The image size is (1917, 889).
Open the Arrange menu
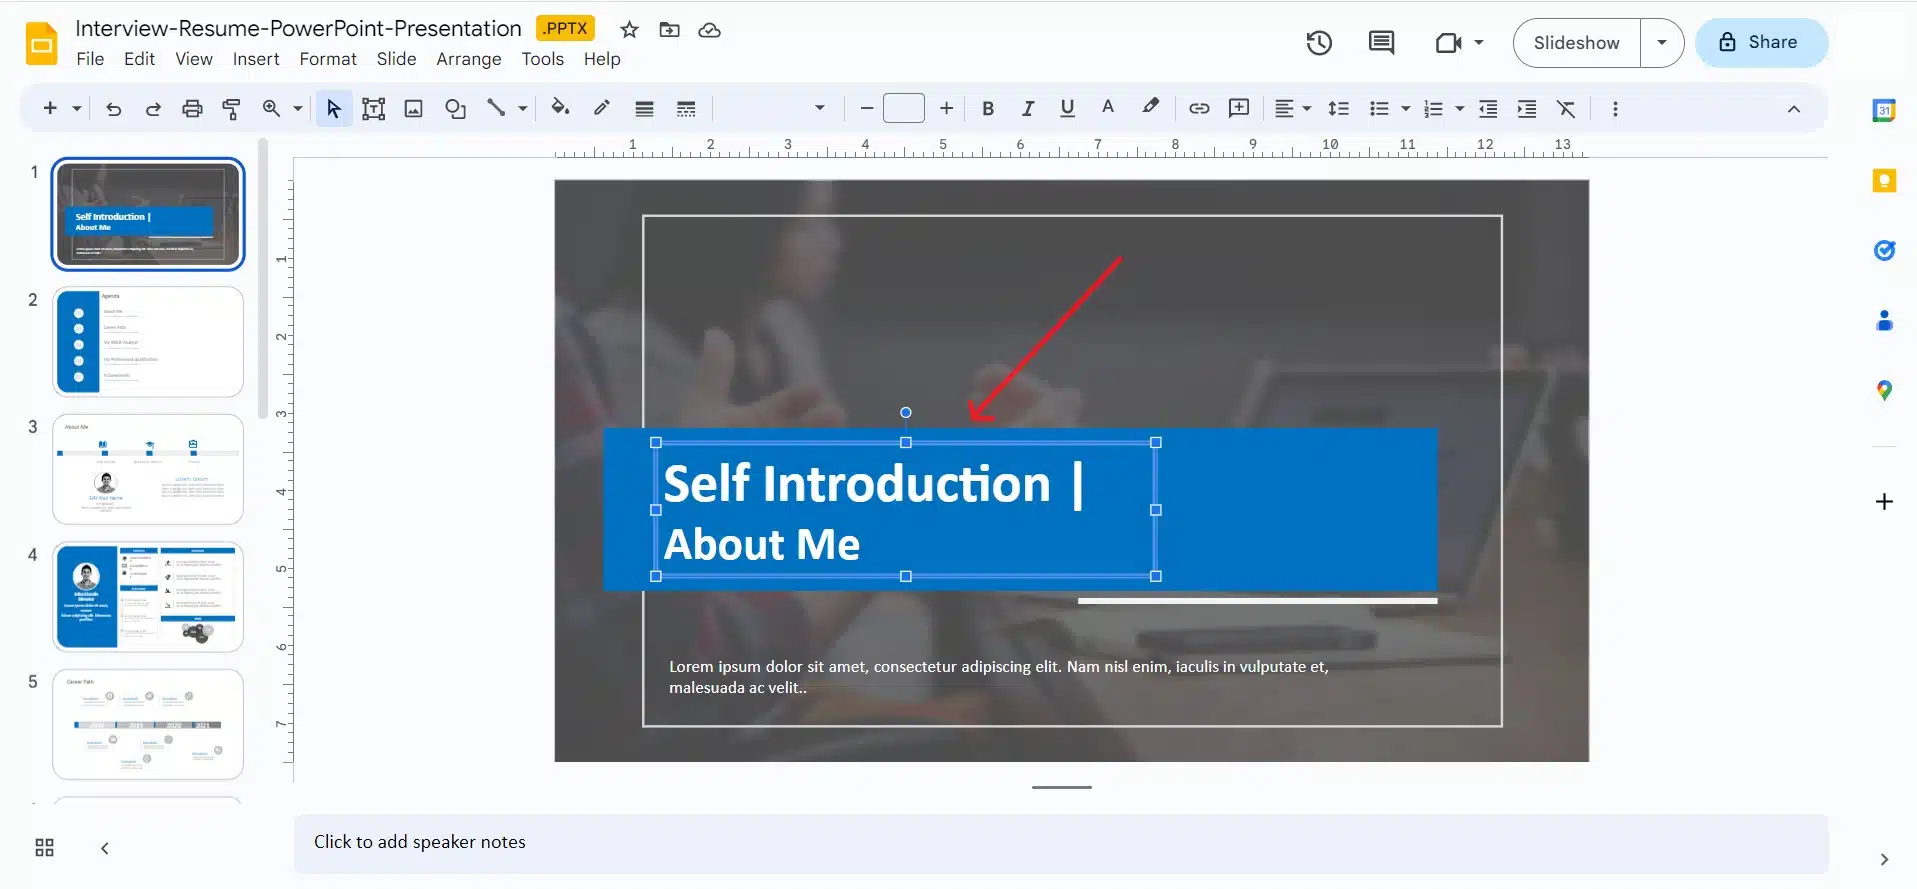[468, 59]
